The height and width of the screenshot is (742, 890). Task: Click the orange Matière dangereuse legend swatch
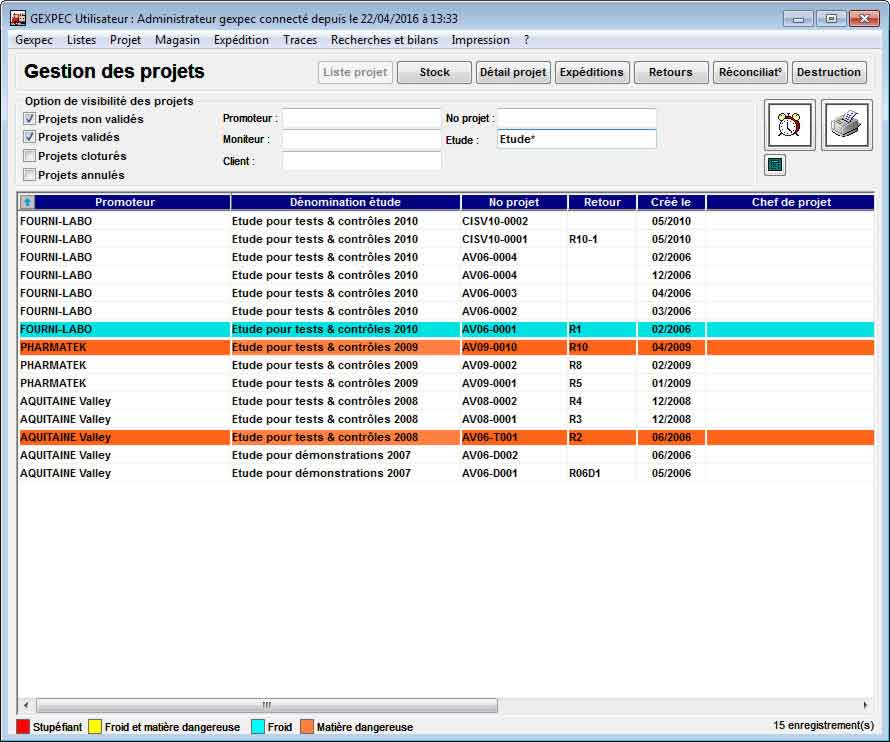click(x=307, y=727)
